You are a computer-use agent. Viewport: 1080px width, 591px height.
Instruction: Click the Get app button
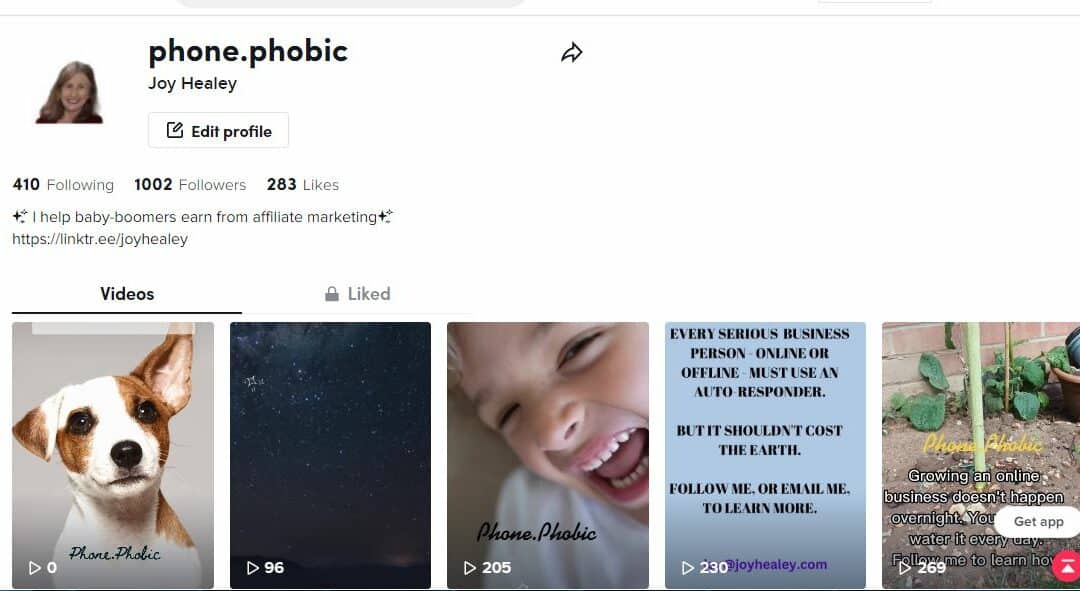[x=1038, y=521]
